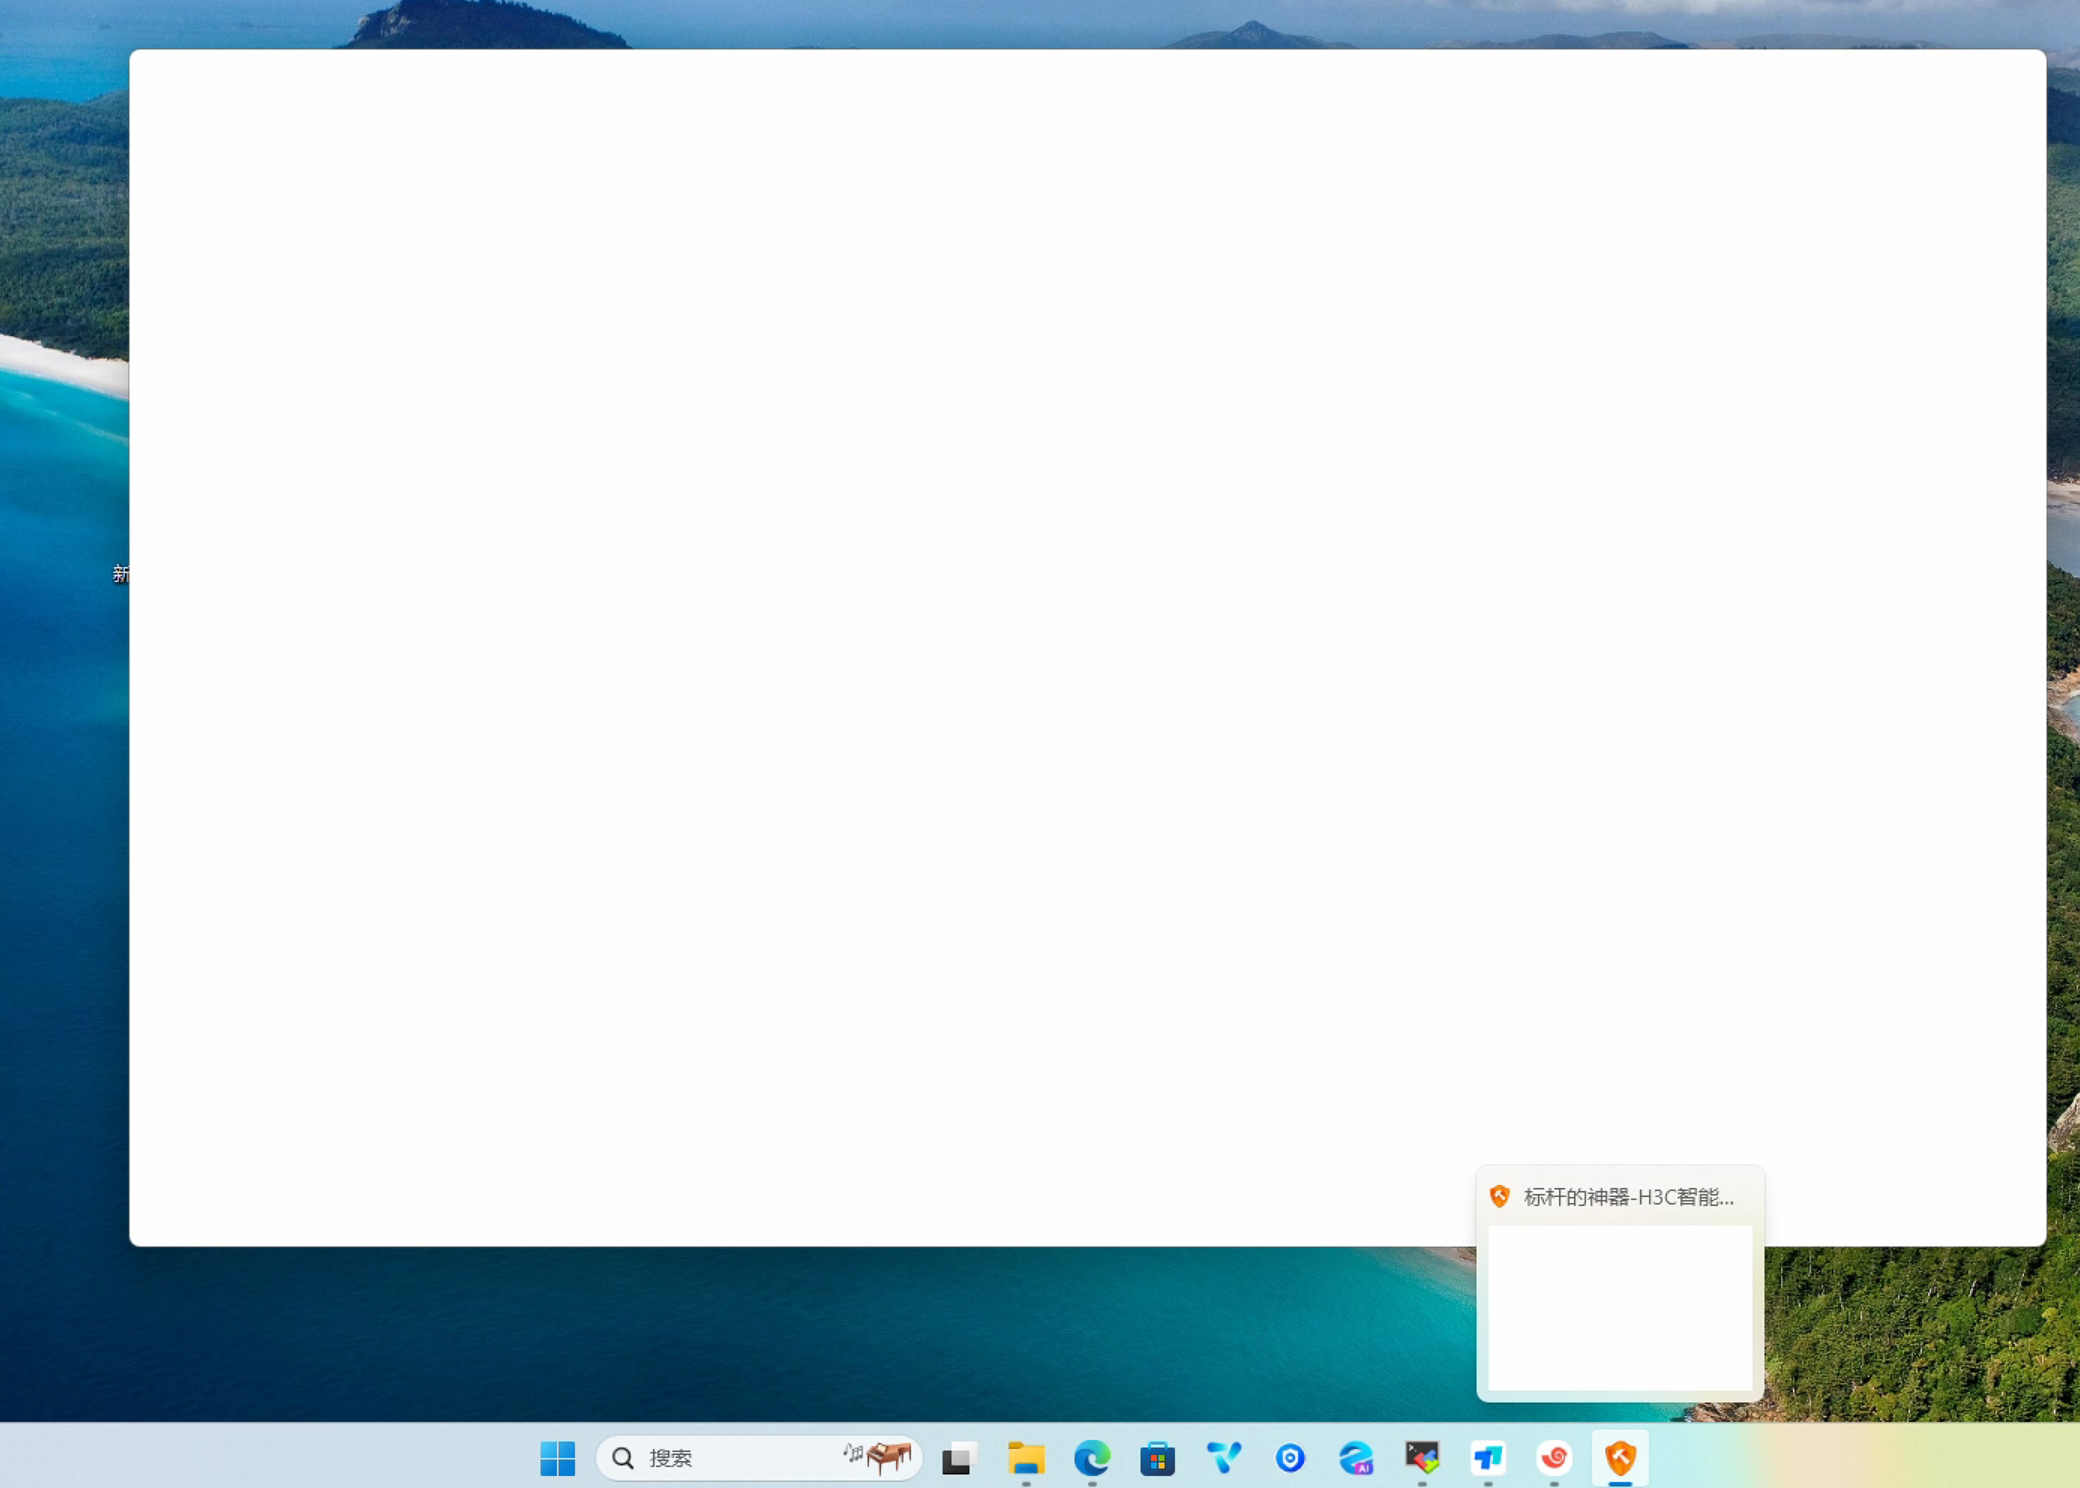Open the terminal icon with colored diamond
Image resolution: width=2080 pixels, height=1488 pixels.
pos(1422,1458)
